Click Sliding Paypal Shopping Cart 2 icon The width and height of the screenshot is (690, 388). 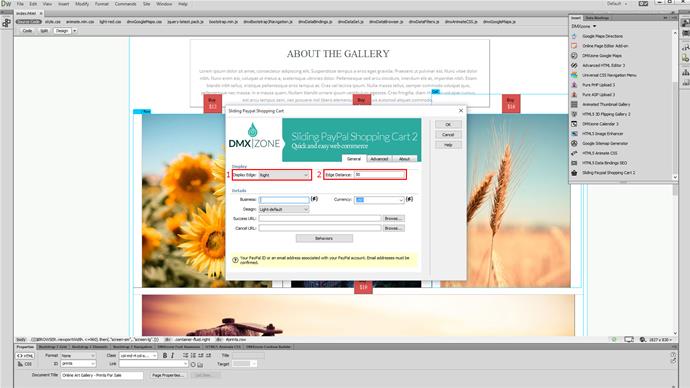pos(574,172)
